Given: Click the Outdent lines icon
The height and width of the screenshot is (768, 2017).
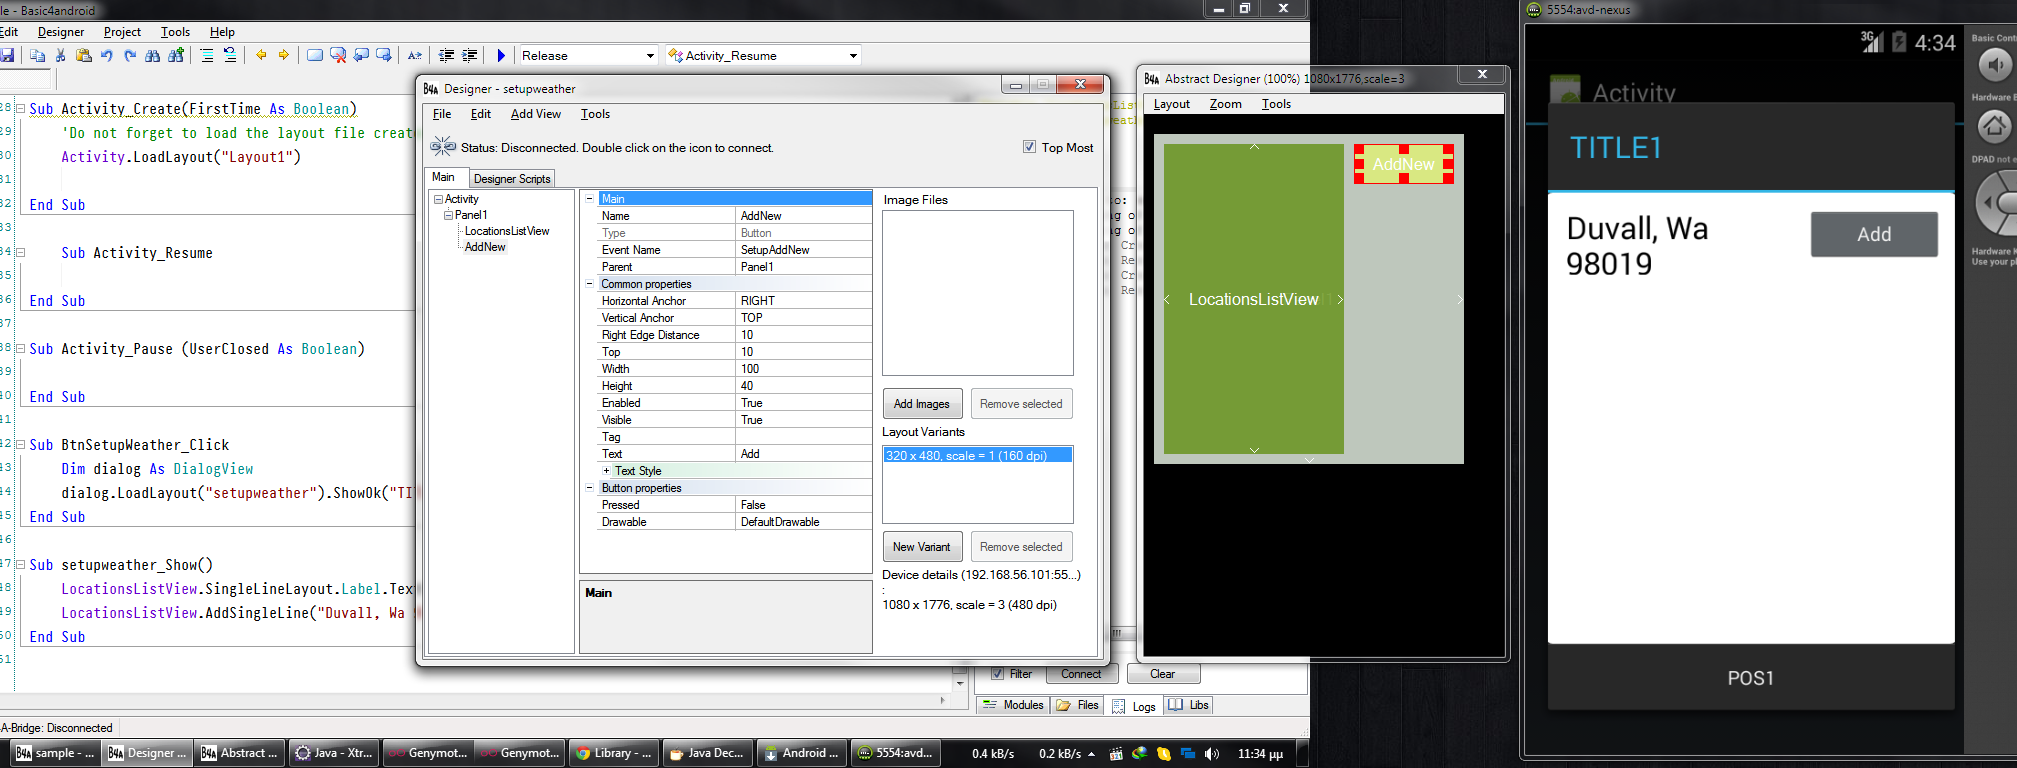Looking at the screenshot, I should coord(446,55).
